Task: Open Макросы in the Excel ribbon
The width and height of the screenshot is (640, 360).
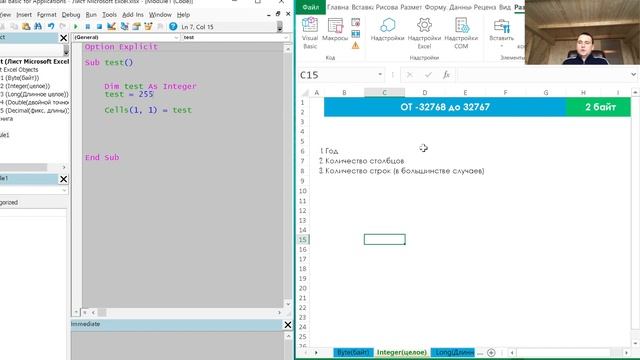Action: 335,30
